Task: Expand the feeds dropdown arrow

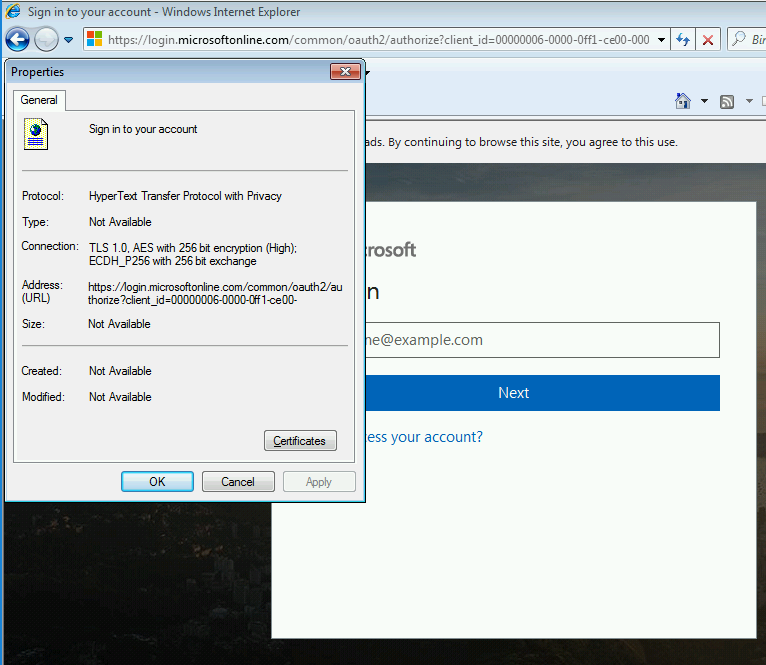Action: coord(749,101)
